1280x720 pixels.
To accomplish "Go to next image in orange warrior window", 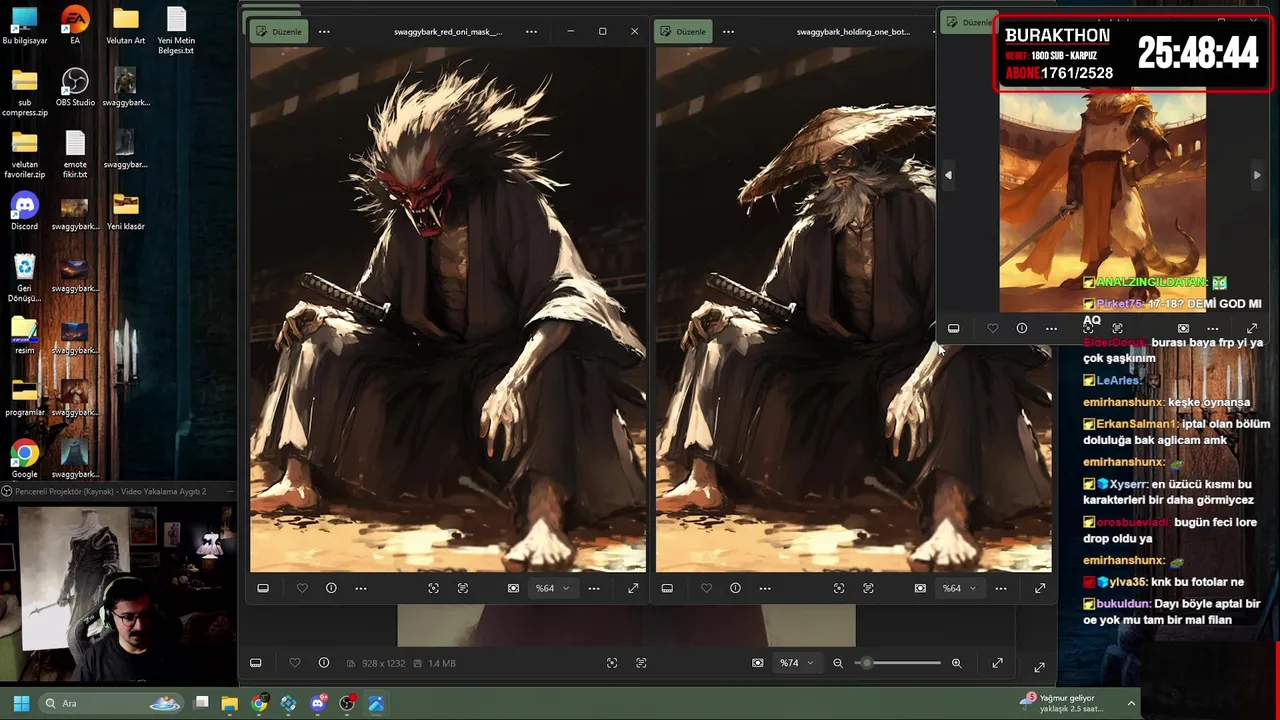I will [x=1257, y=175].
